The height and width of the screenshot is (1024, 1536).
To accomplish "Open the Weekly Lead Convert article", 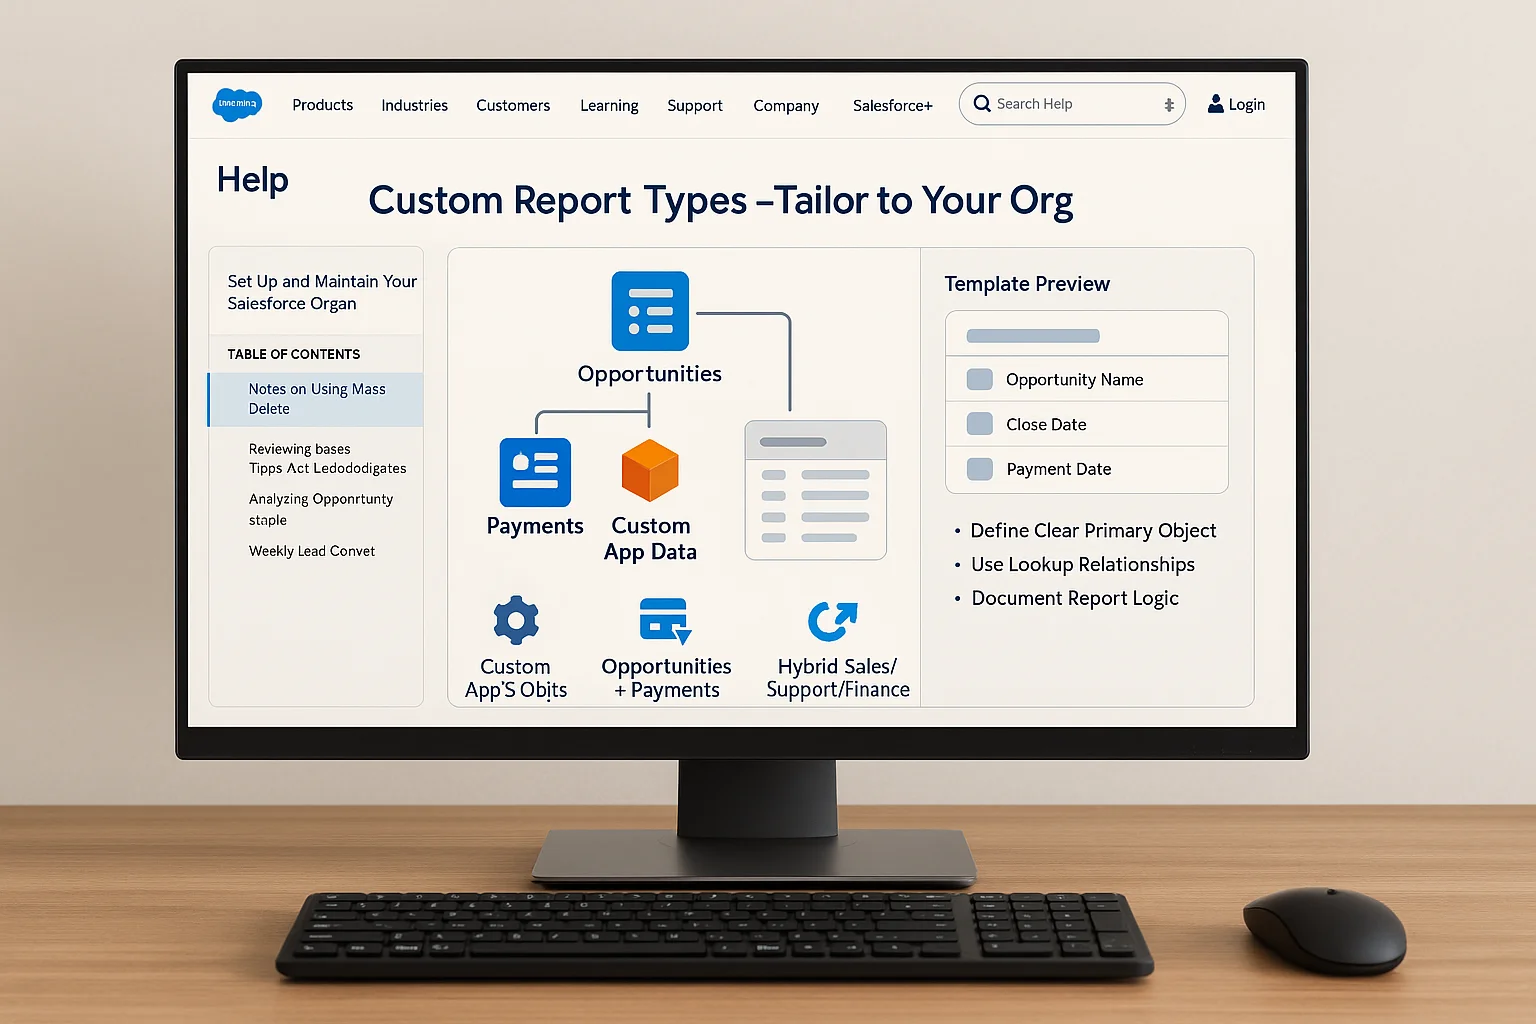I will (x=312, y=551).
